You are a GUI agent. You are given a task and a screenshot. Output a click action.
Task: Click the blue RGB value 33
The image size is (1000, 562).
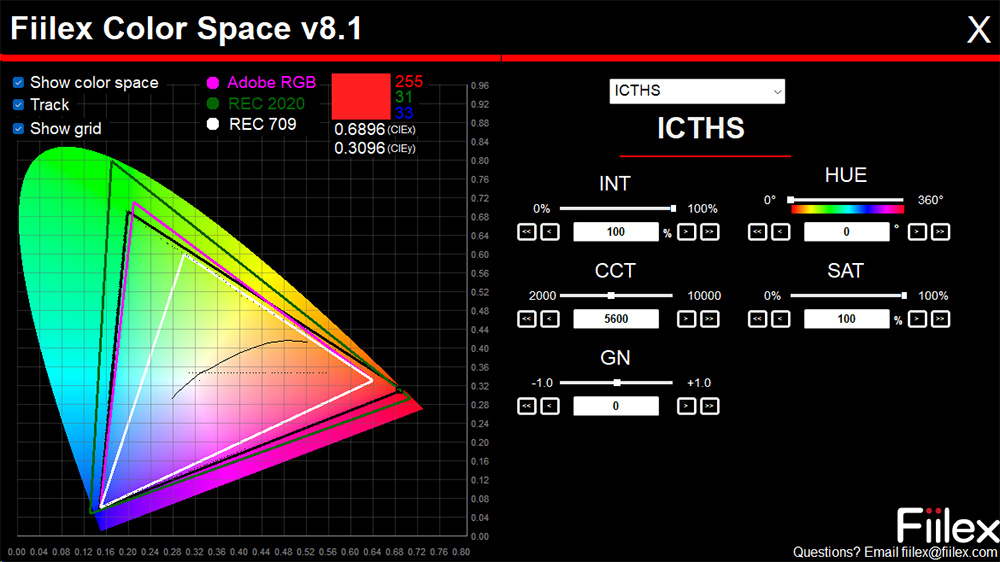tap(404, 113)
